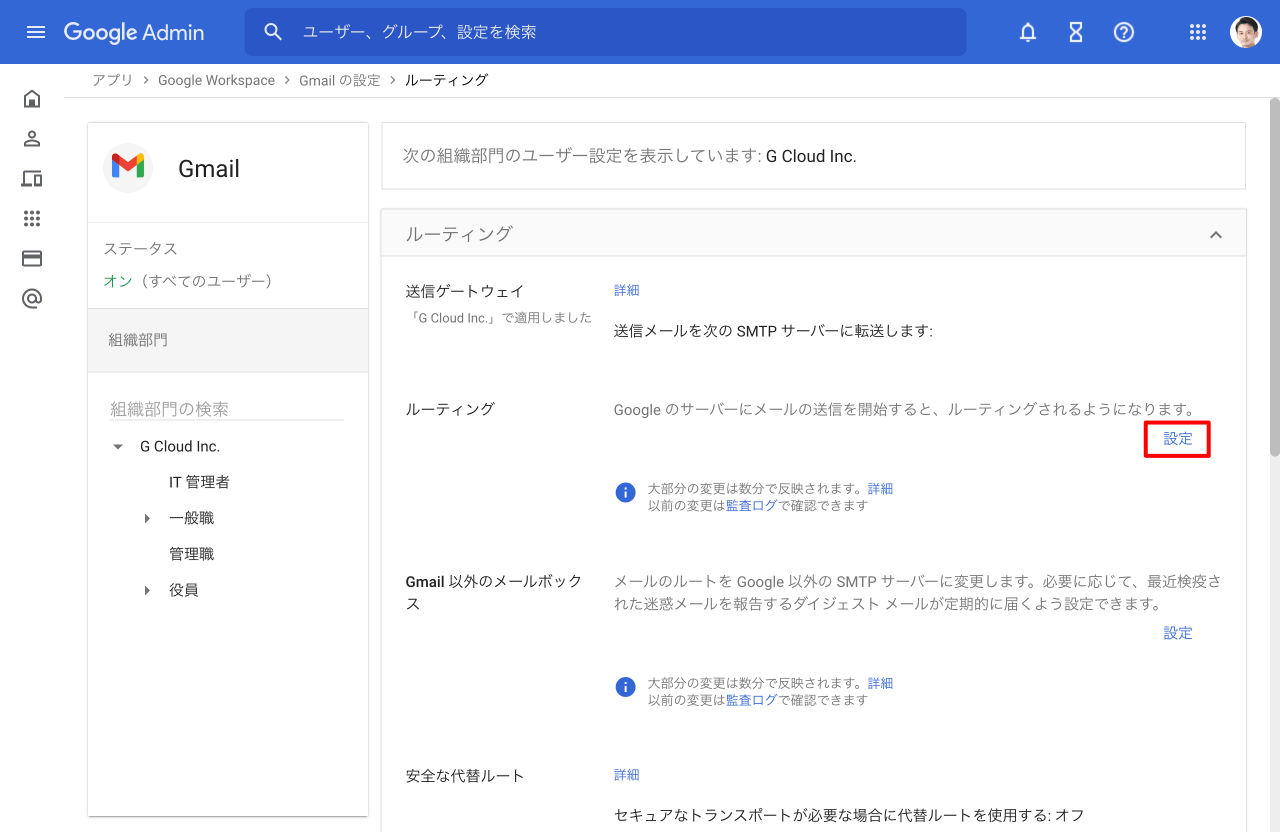This screenshot has height=832, width=1280.
Task: Open Billing card icon in sidebar
Action: (32, 258)
